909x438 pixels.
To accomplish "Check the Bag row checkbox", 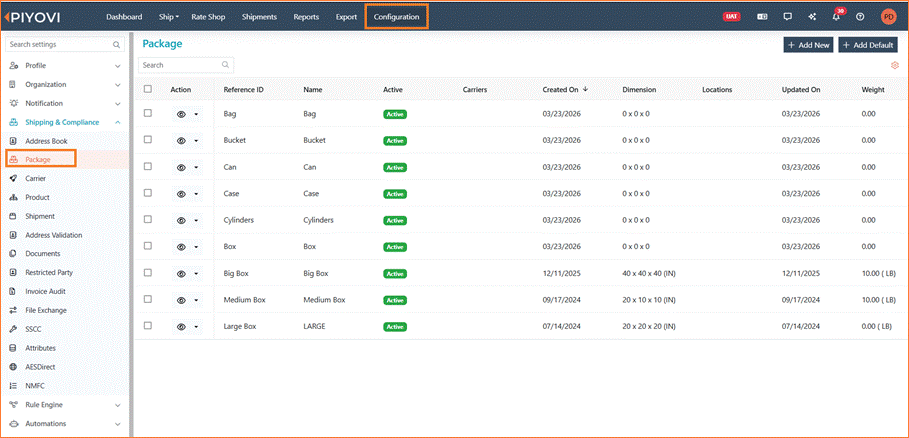I will [148, 113].
